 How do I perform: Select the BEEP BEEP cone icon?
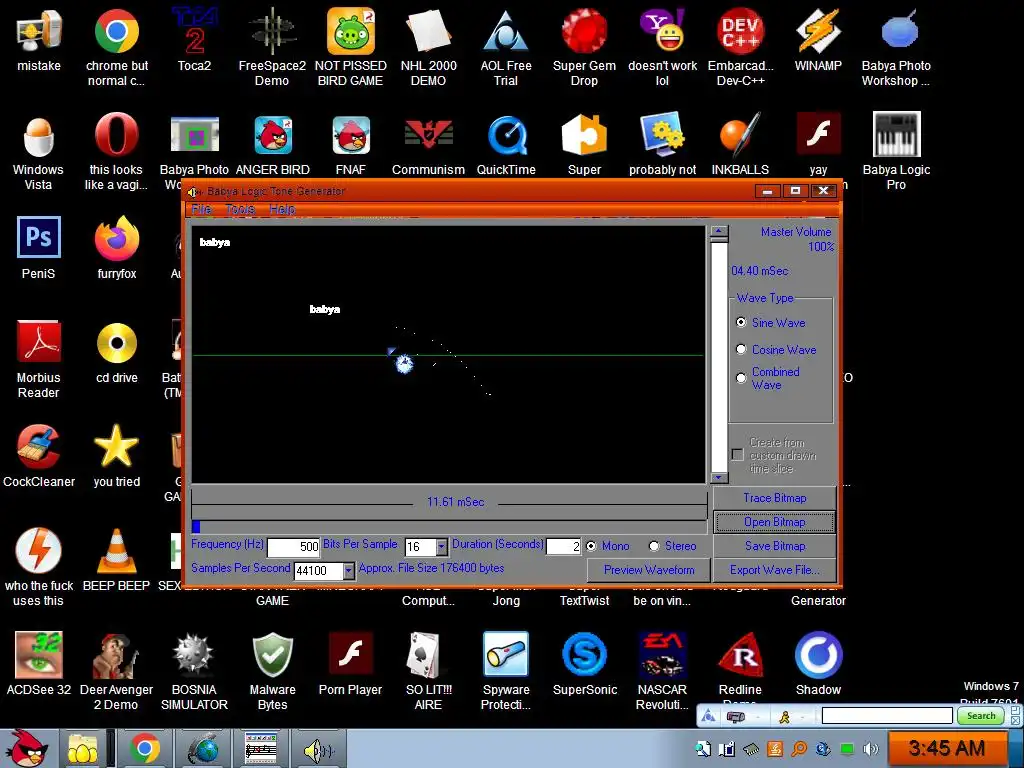point(116,560)
